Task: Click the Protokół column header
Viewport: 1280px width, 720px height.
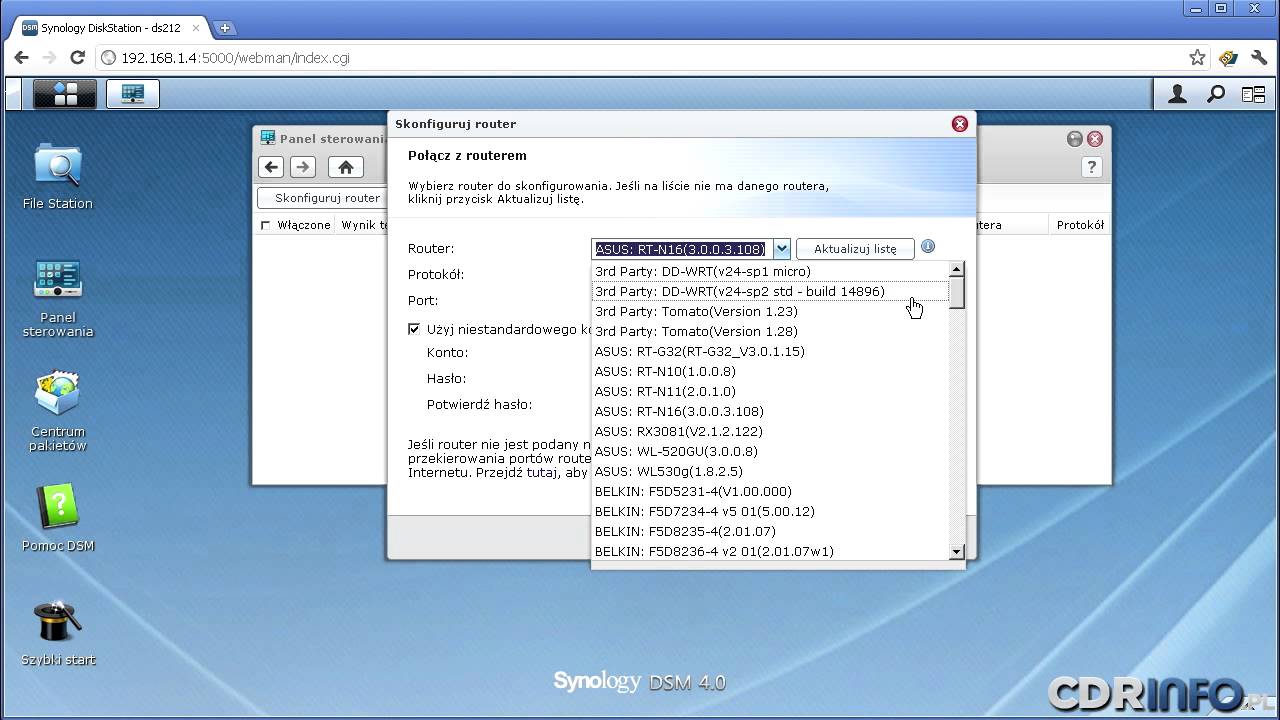Action: pos(1080,225)
